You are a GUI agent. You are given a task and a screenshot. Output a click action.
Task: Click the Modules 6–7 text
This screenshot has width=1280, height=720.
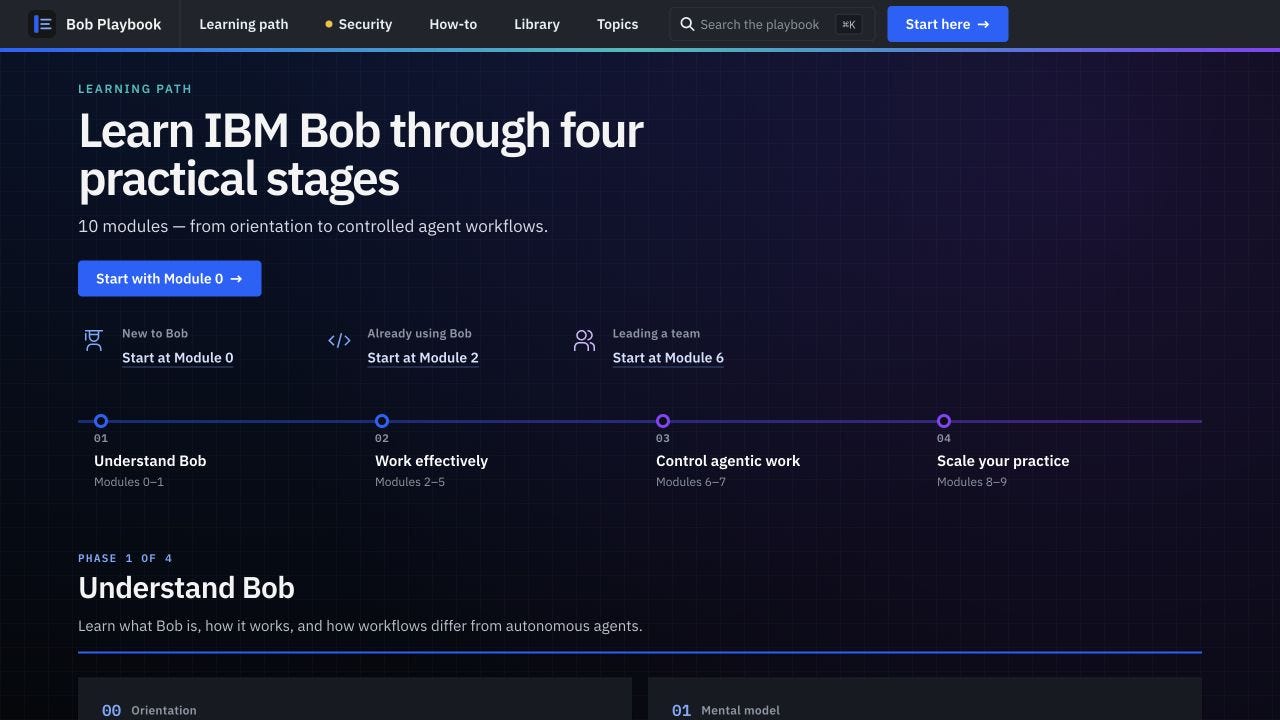click(x=691, y=482)
